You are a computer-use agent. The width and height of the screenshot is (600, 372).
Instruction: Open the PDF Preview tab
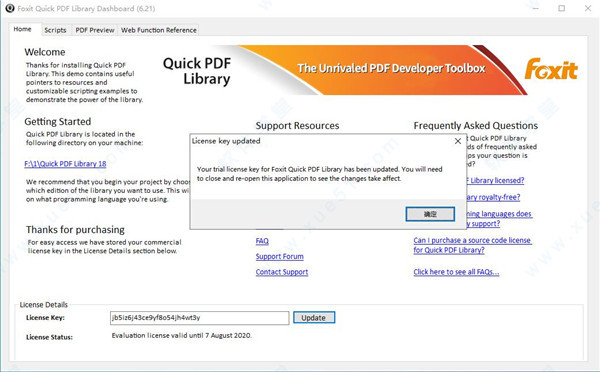tap(95, 30)
